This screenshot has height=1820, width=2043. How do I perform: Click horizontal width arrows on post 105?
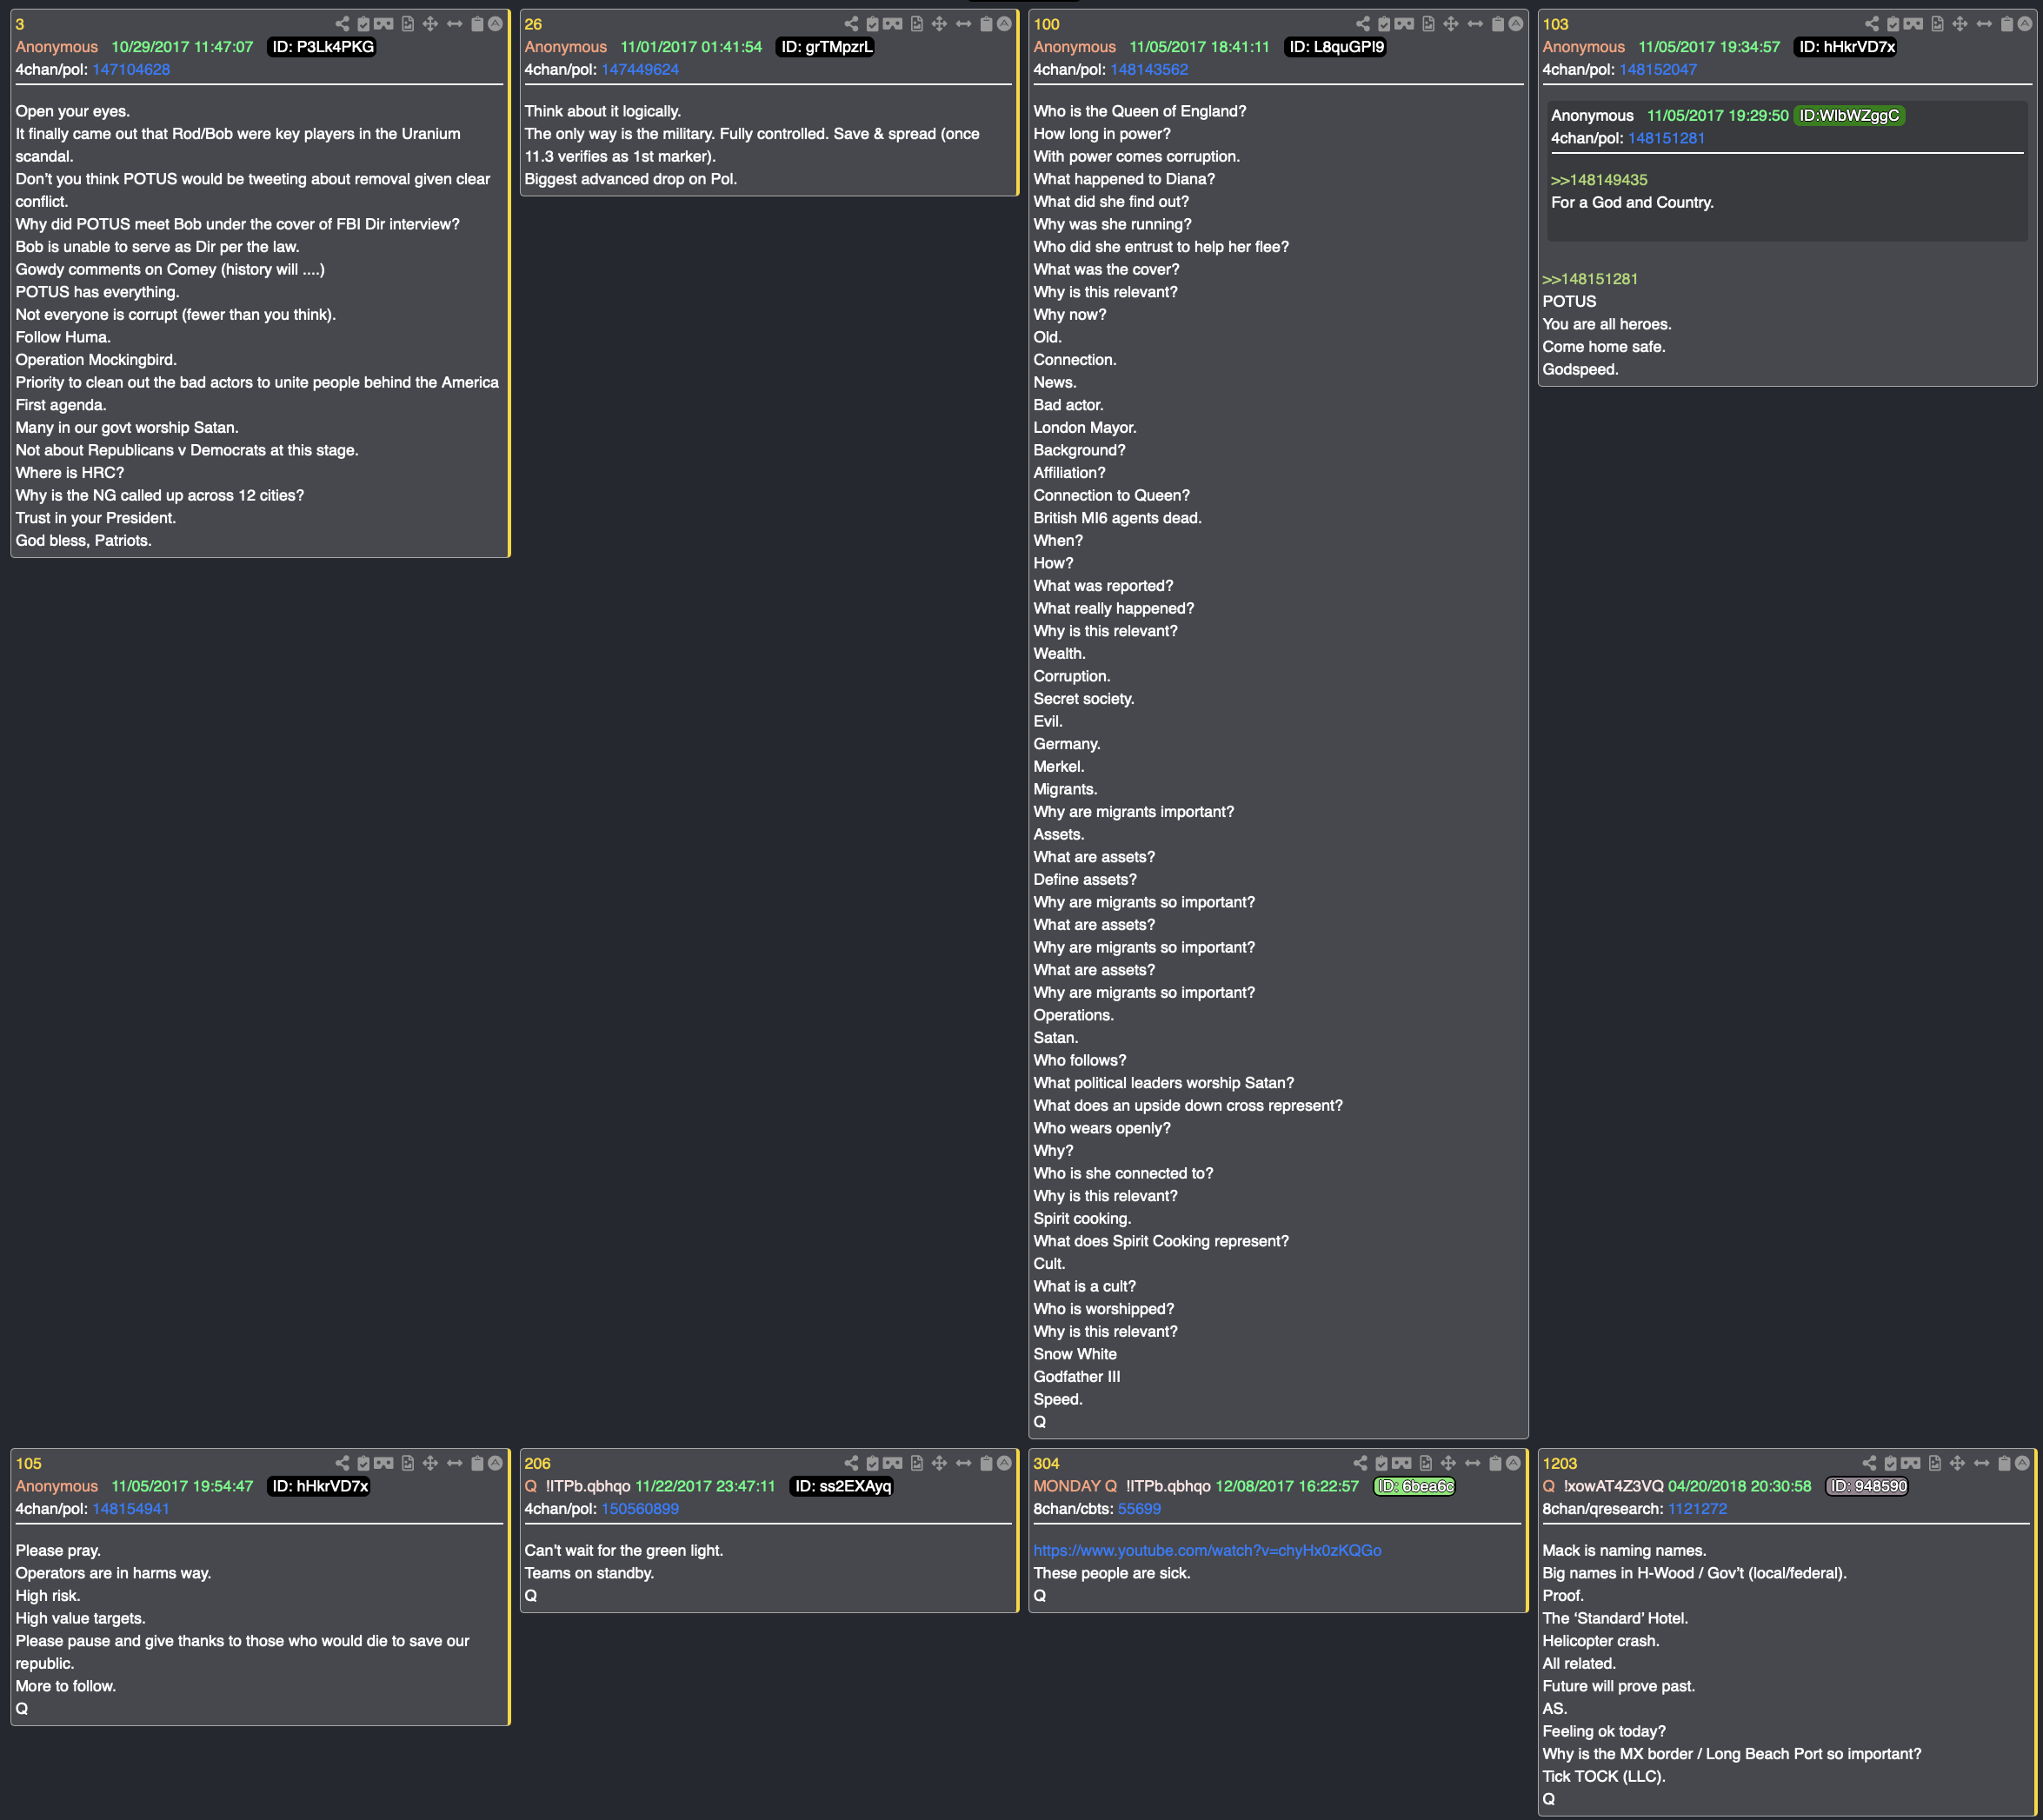pos(455,1463)
